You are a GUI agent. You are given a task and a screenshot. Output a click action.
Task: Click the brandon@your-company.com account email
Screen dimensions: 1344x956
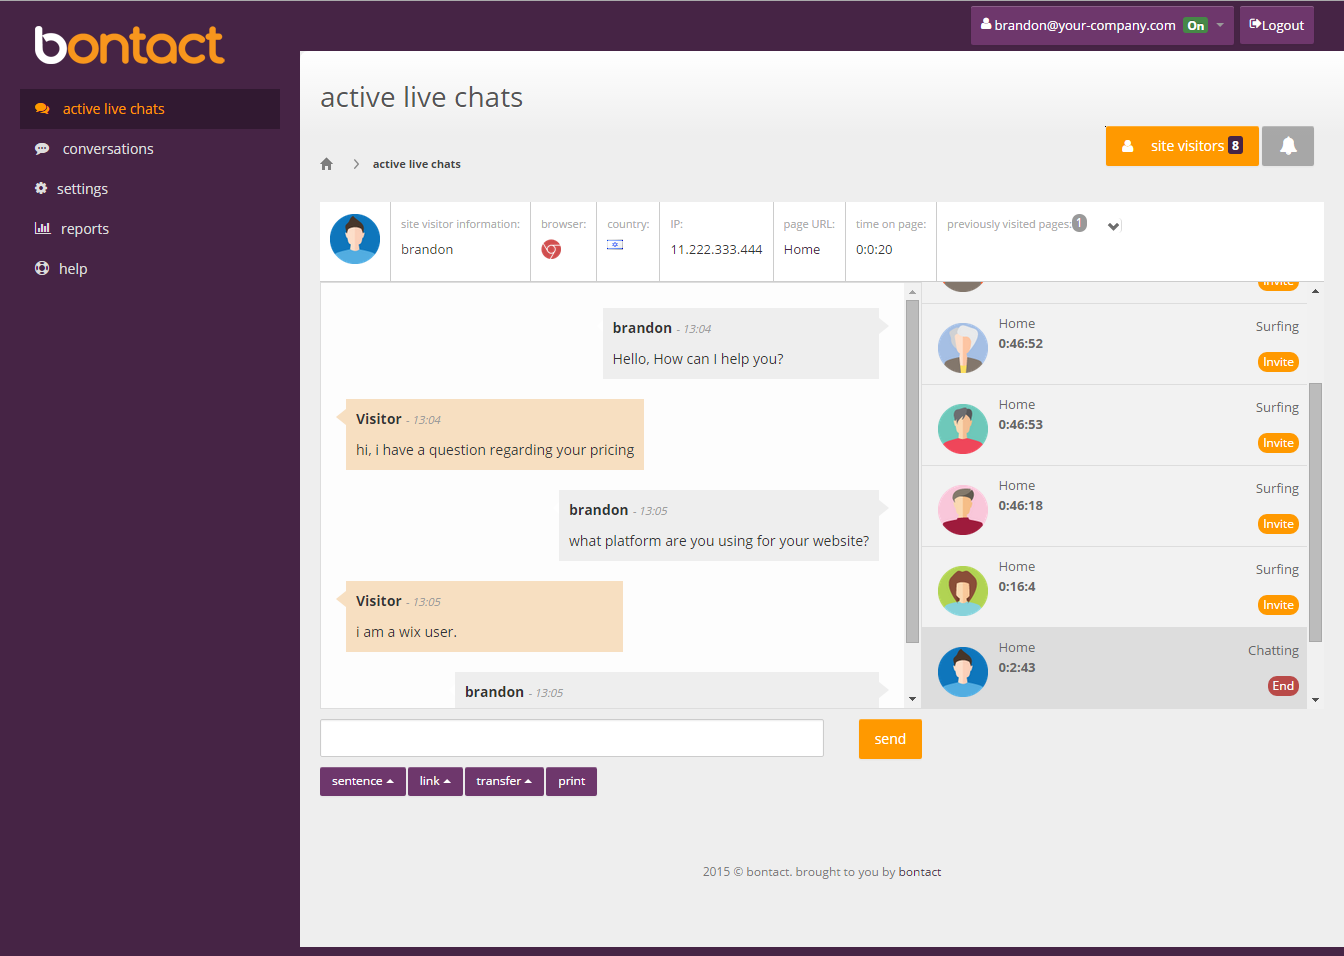pyautogui.click(x=1085, y=25)
